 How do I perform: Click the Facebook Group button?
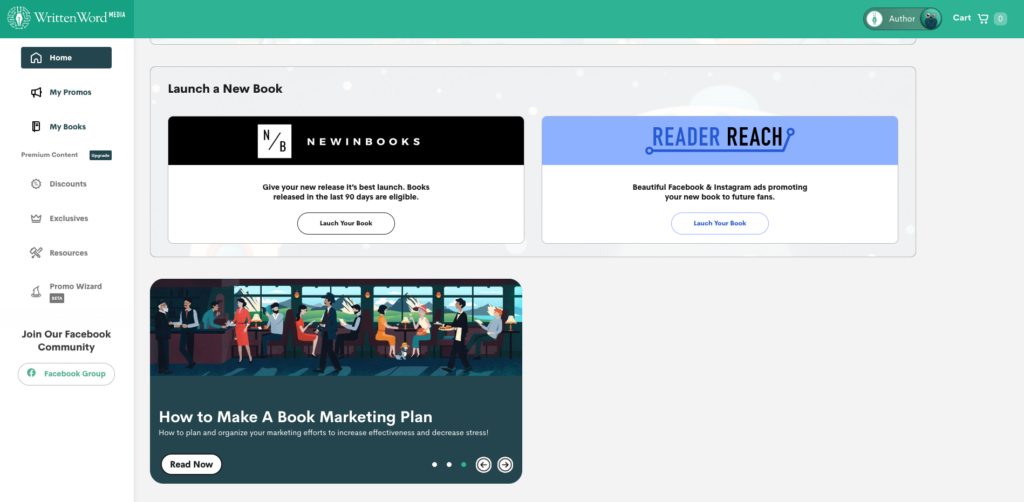click(66, 374)
